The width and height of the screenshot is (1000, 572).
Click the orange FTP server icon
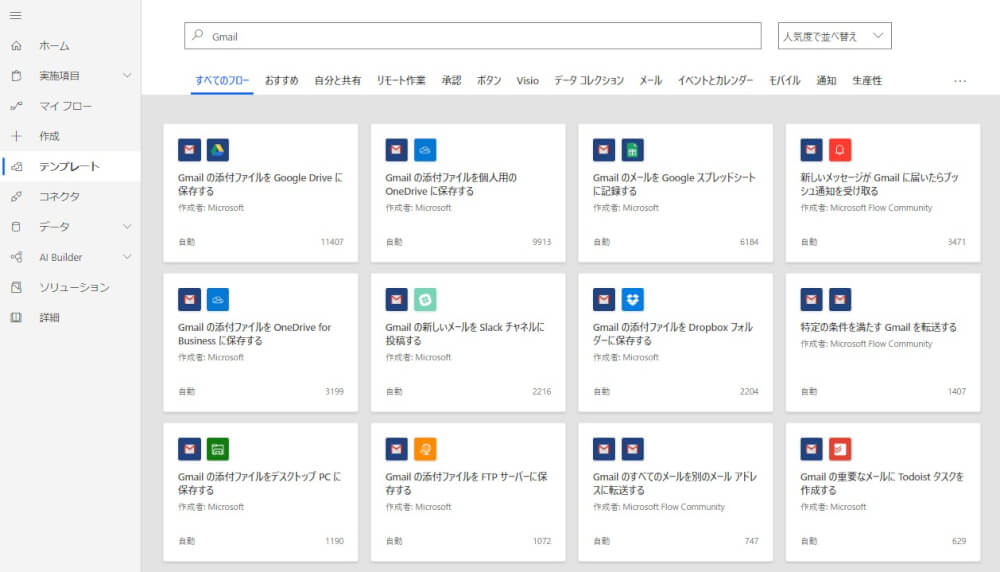[x=425, y=449]
